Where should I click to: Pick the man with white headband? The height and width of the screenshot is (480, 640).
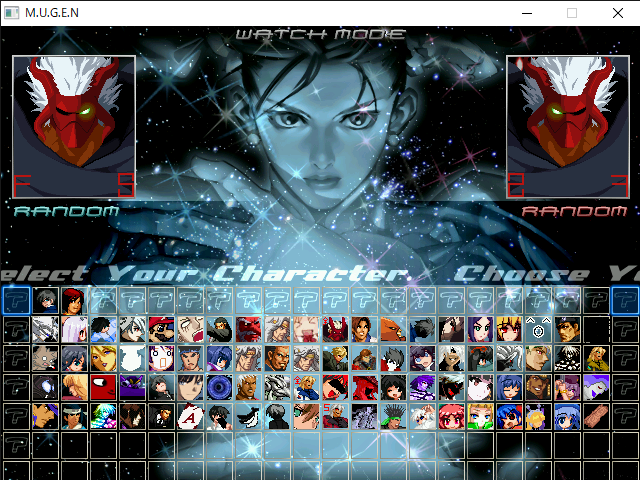coord(74,416)
